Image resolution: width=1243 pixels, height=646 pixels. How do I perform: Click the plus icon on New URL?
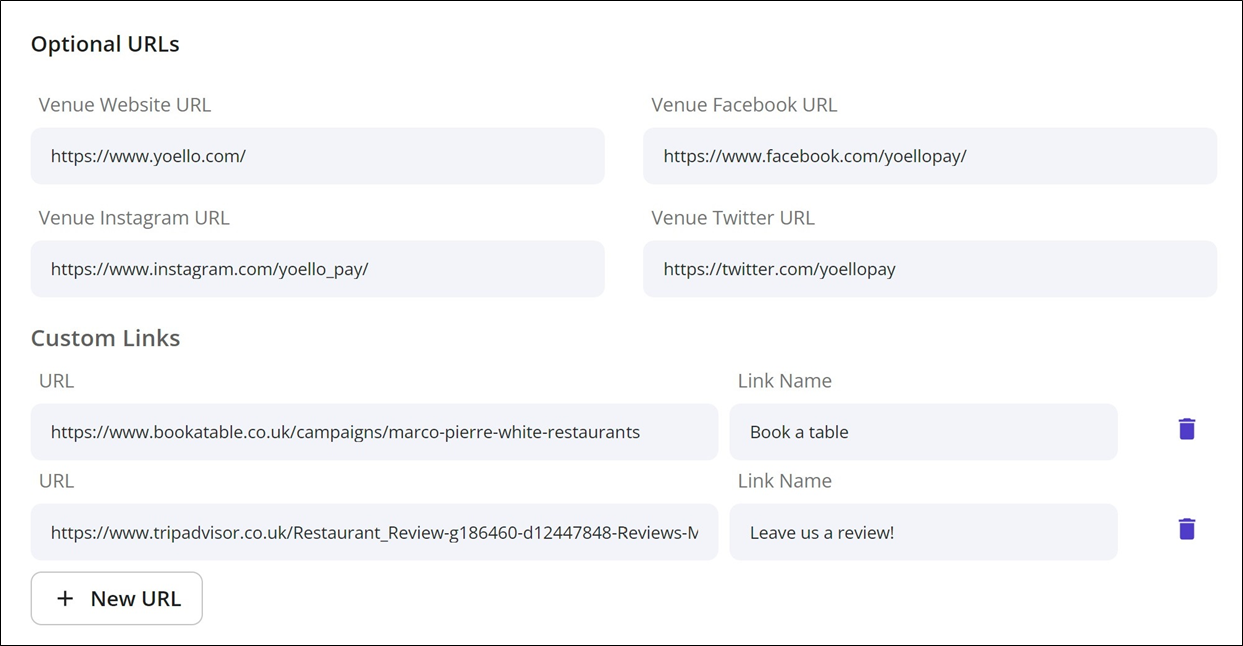tap(65, 599)
